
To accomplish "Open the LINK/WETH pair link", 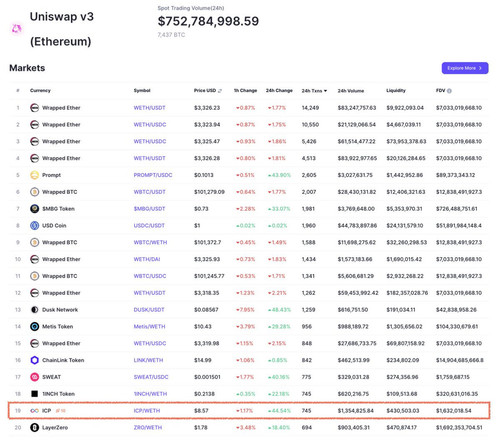I will 148,360.
